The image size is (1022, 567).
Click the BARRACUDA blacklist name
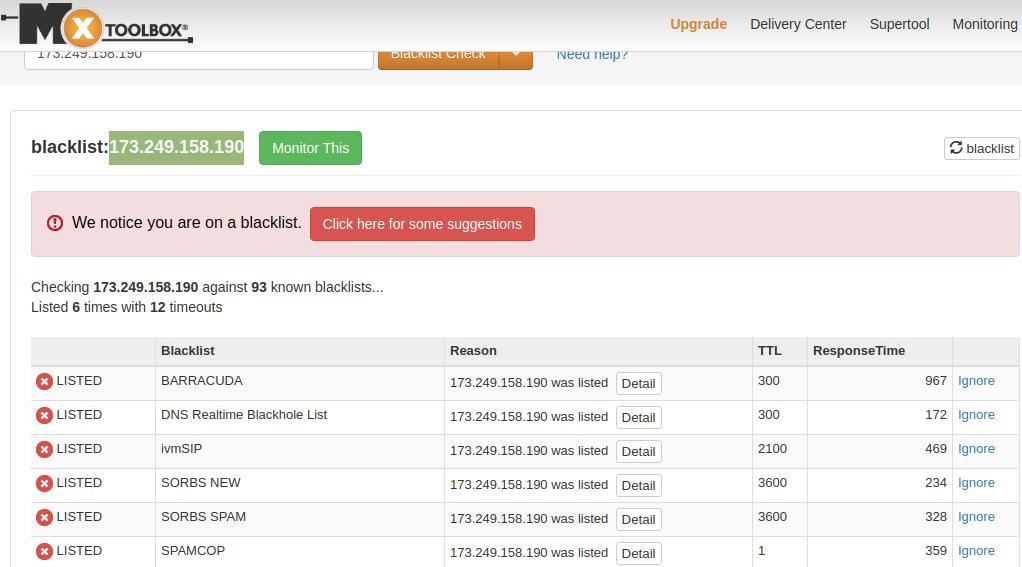coord(201,381)
